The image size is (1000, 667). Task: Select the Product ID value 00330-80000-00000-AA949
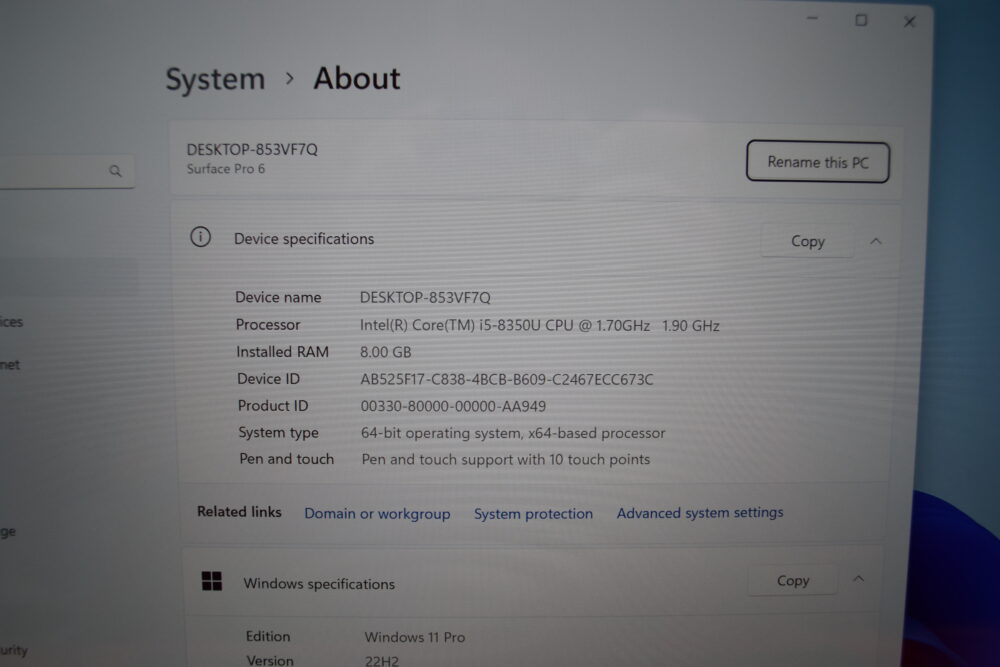pos(453,406)
